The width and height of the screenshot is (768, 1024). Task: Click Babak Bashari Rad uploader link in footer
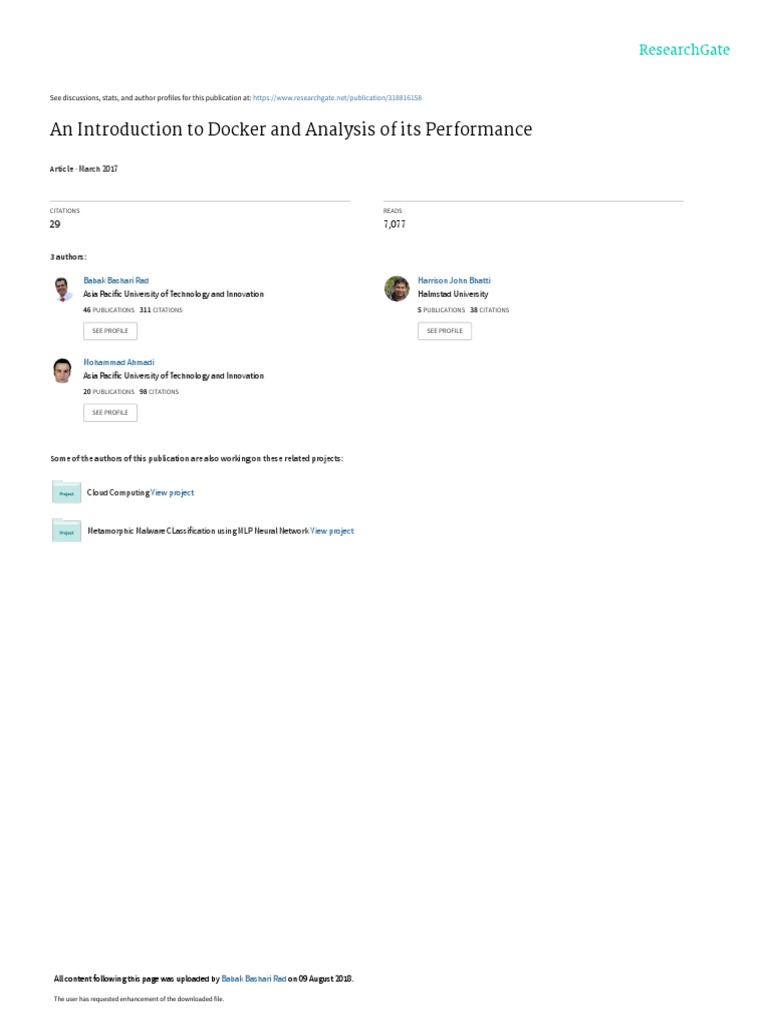click(x=253, y=979)
